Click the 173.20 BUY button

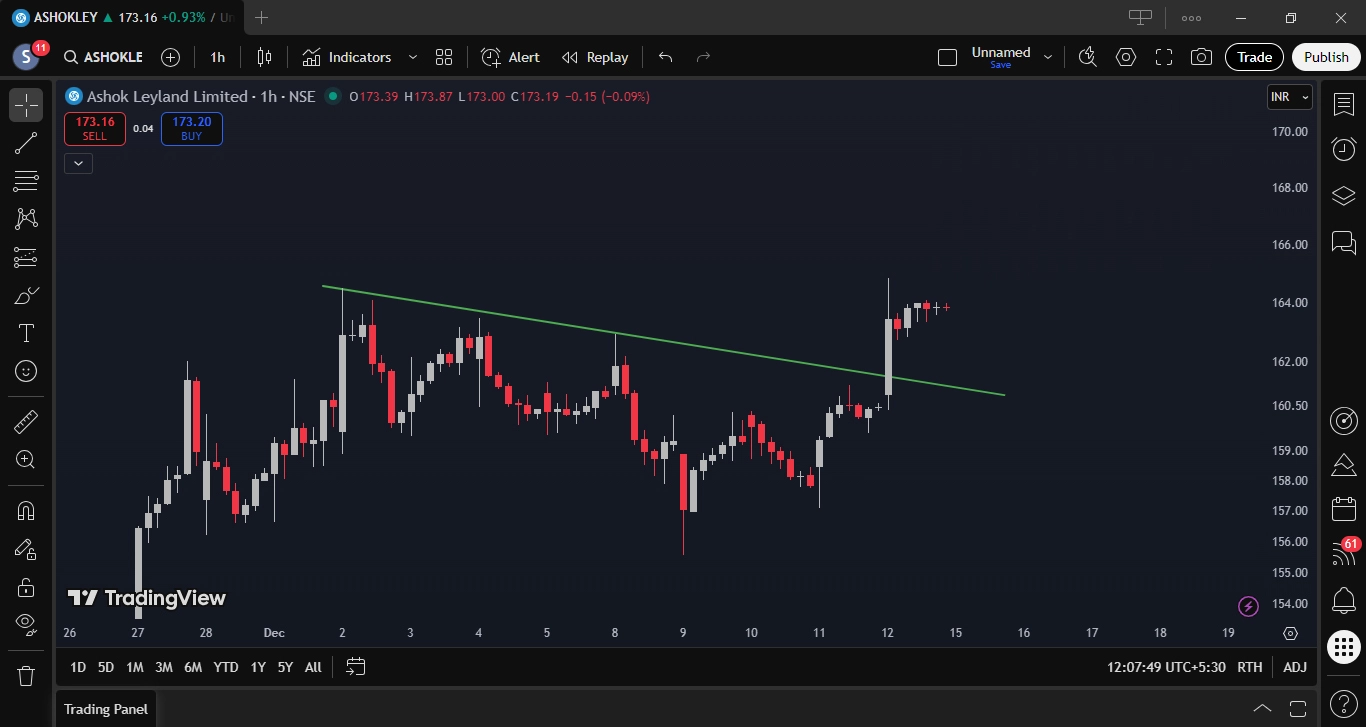click(x=191, y=128)
